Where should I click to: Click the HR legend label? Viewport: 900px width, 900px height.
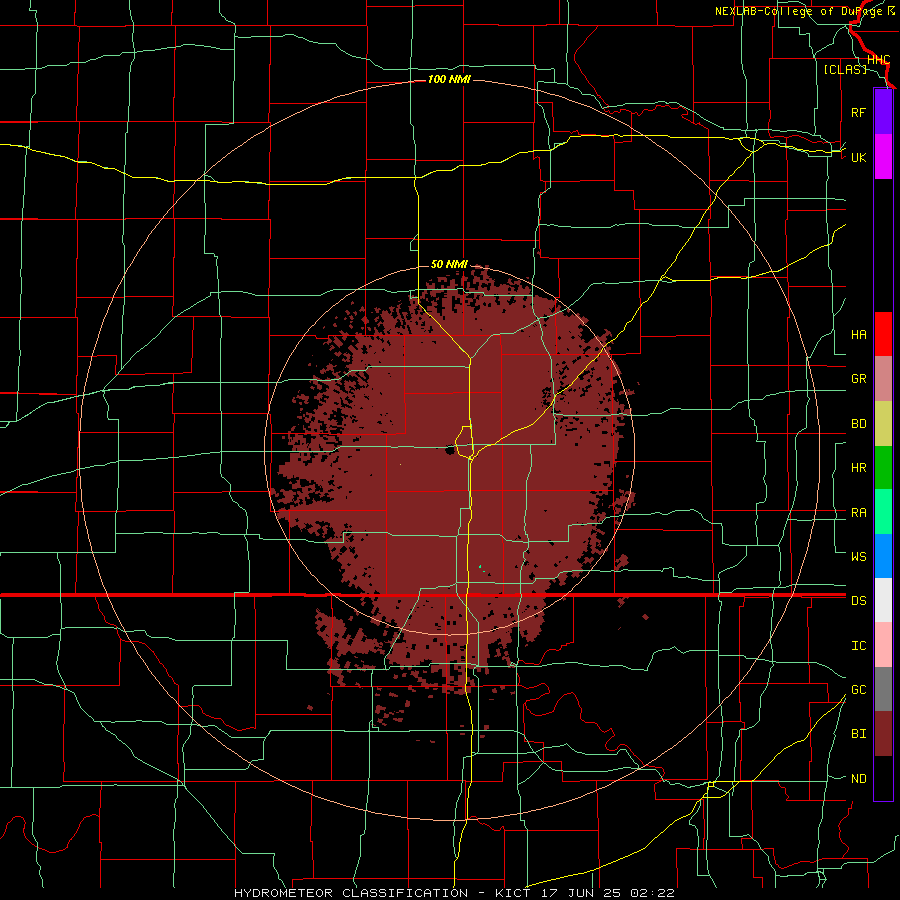858,468
